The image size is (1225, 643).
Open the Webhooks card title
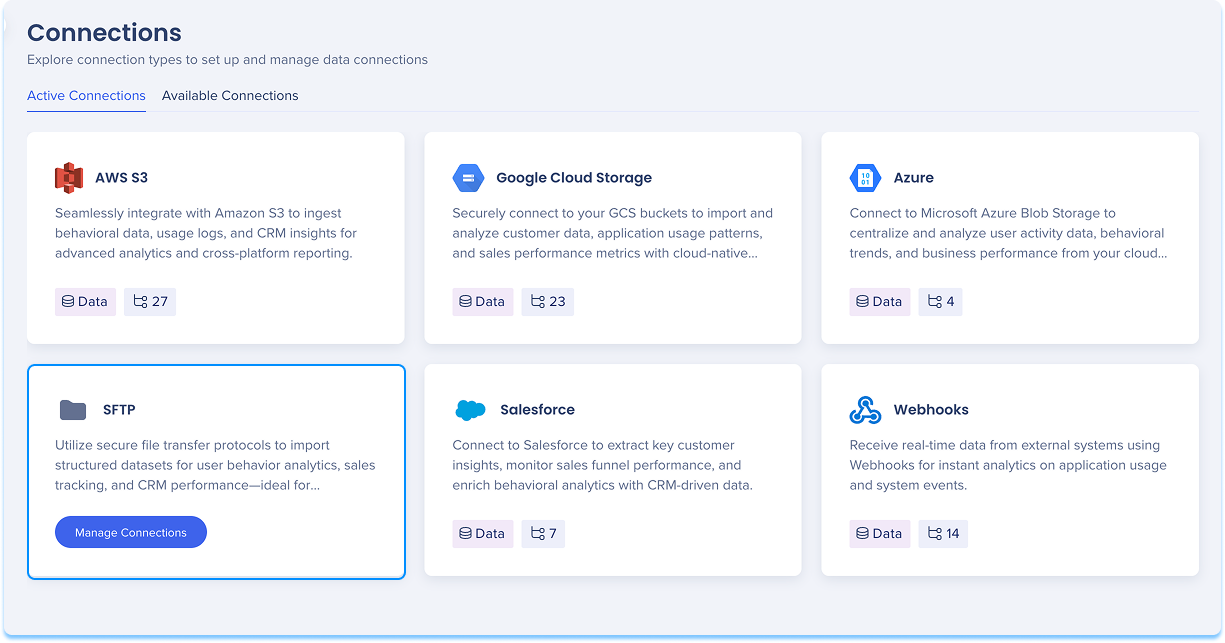coord(931,410)
